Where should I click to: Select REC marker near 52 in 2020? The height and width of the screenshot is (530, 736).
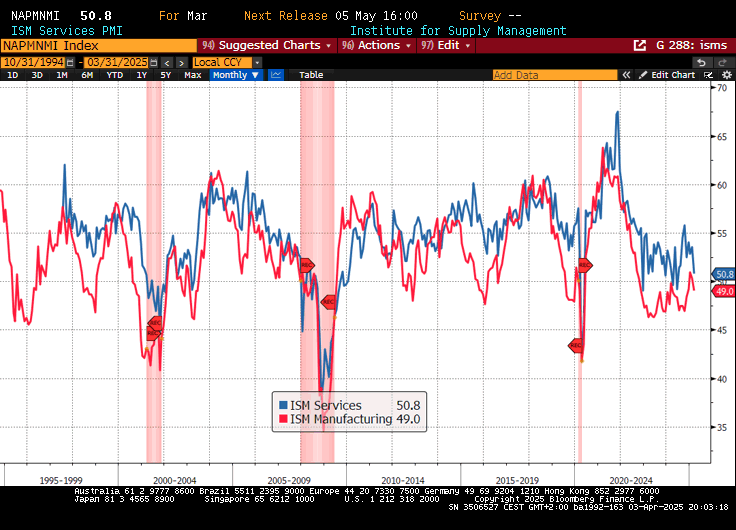click(585, 265)
